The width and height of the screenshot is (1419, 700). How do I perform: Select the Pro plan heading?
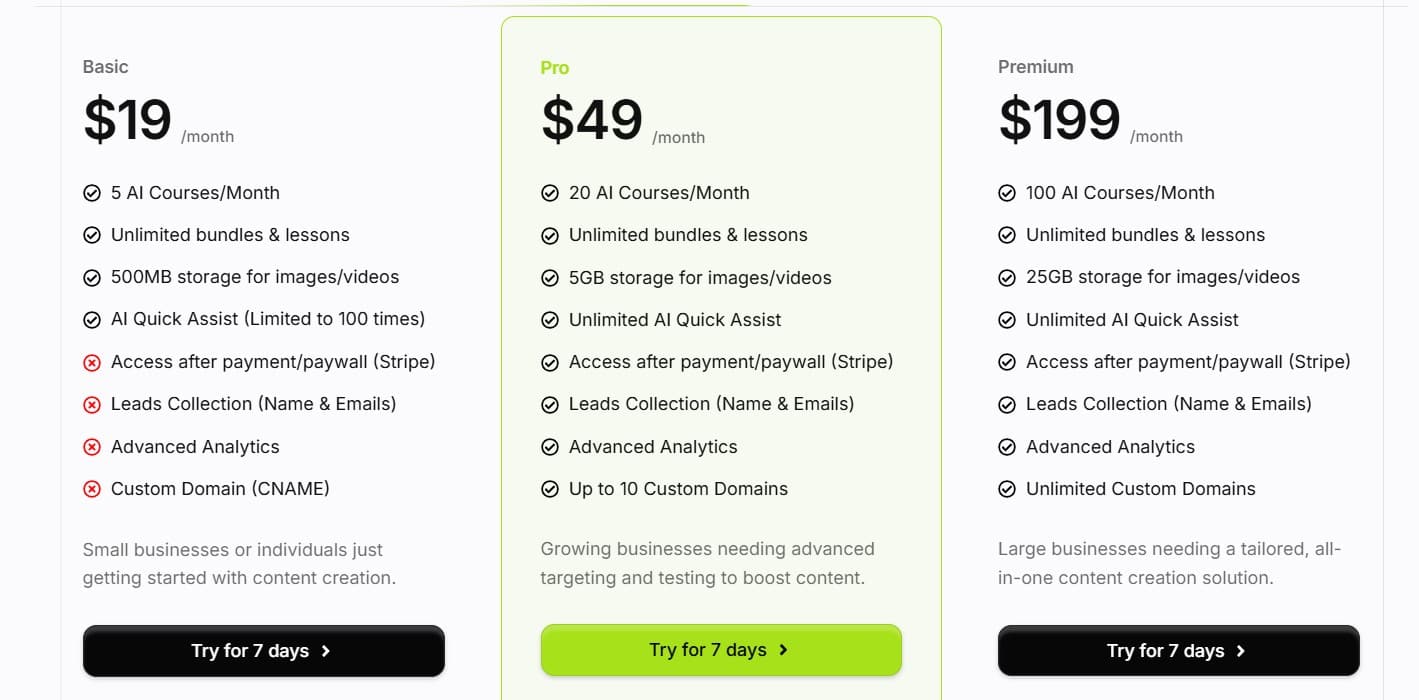point(554,67)
